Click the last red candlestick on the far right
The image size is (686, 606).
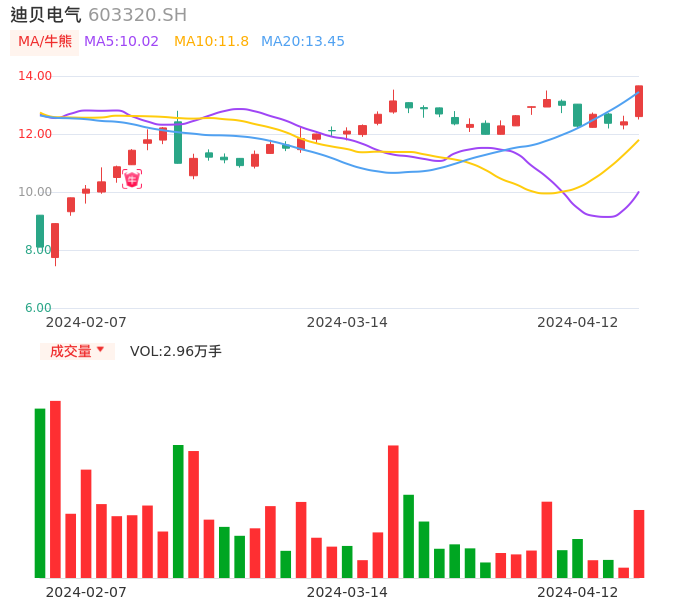click(x=639, y=102)
